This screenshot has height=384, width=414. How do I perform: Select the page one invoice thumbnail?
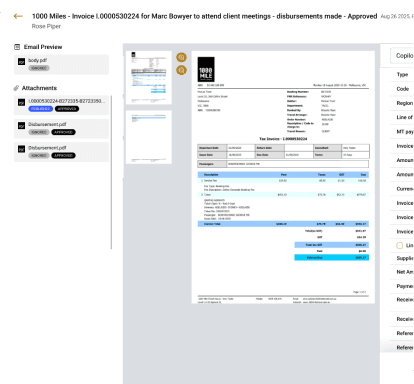point(149,77)
